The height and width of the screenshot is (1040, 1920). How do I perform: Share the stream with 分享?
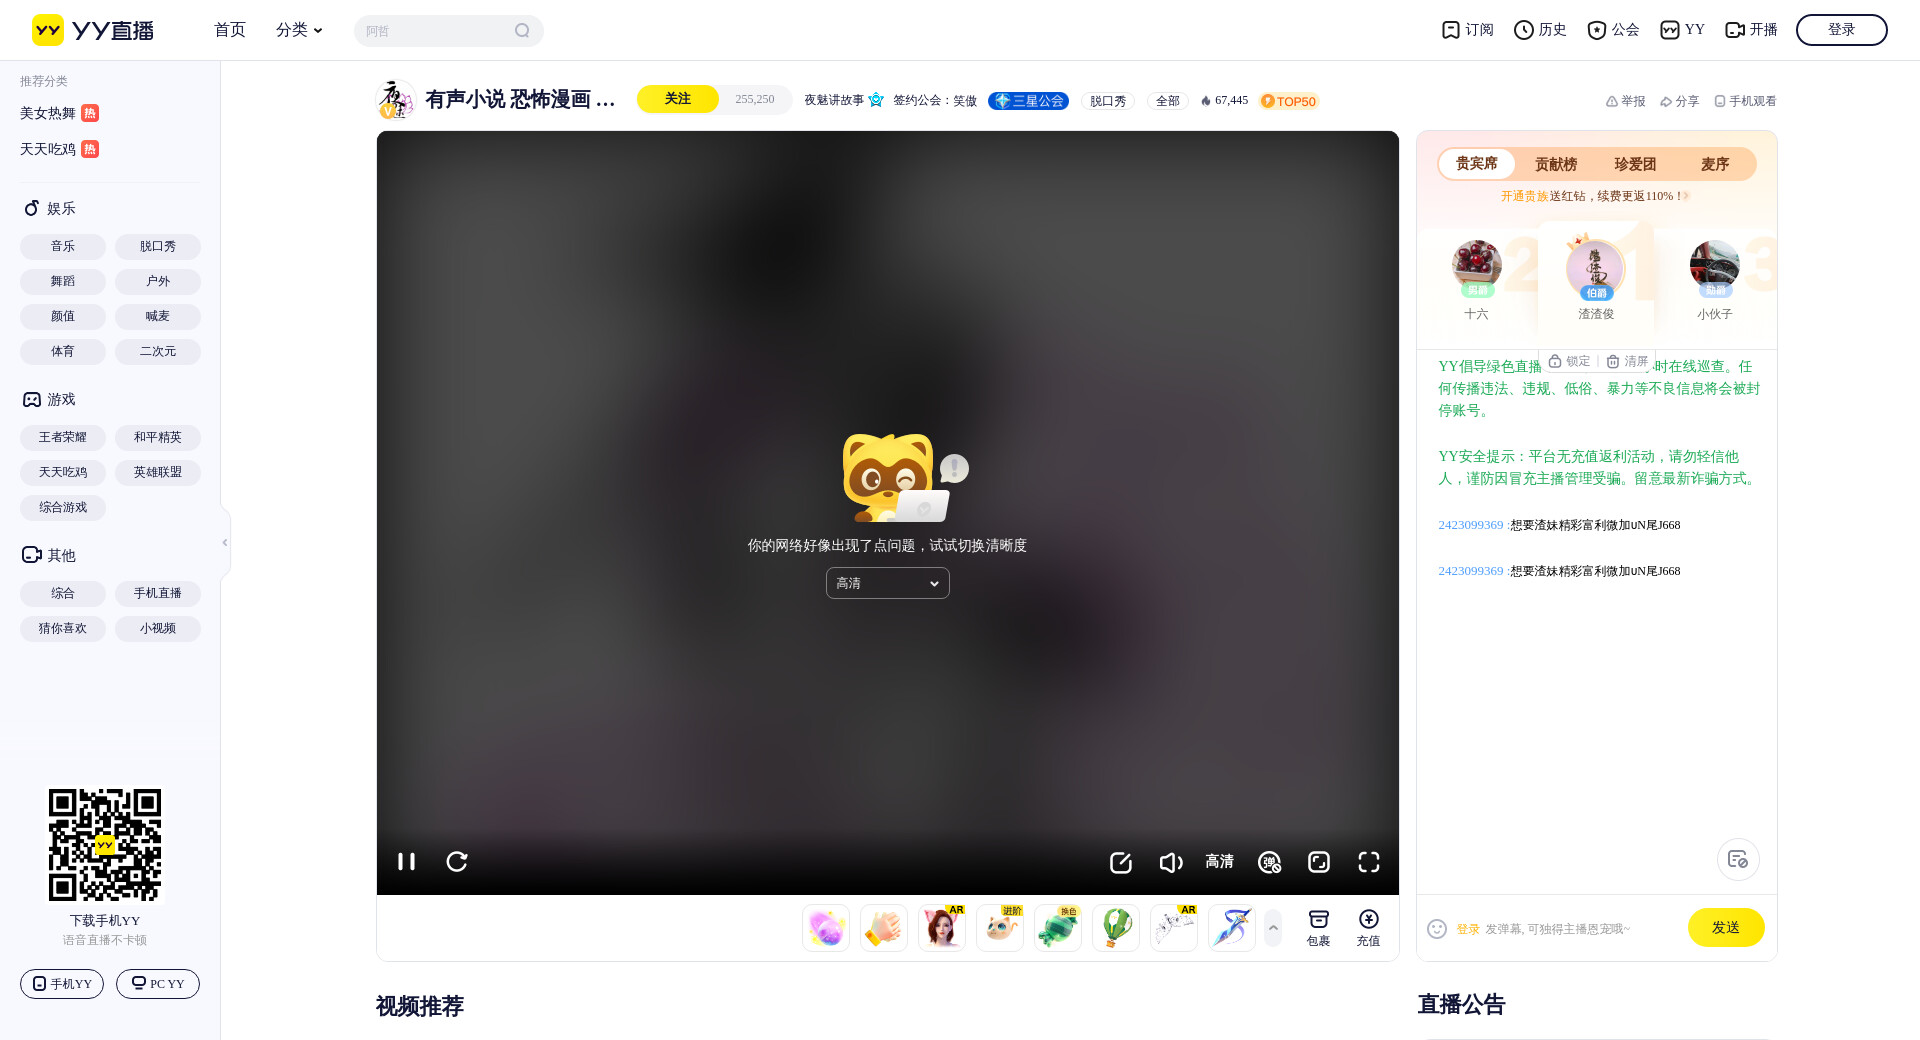click(x=1679, y=101)
